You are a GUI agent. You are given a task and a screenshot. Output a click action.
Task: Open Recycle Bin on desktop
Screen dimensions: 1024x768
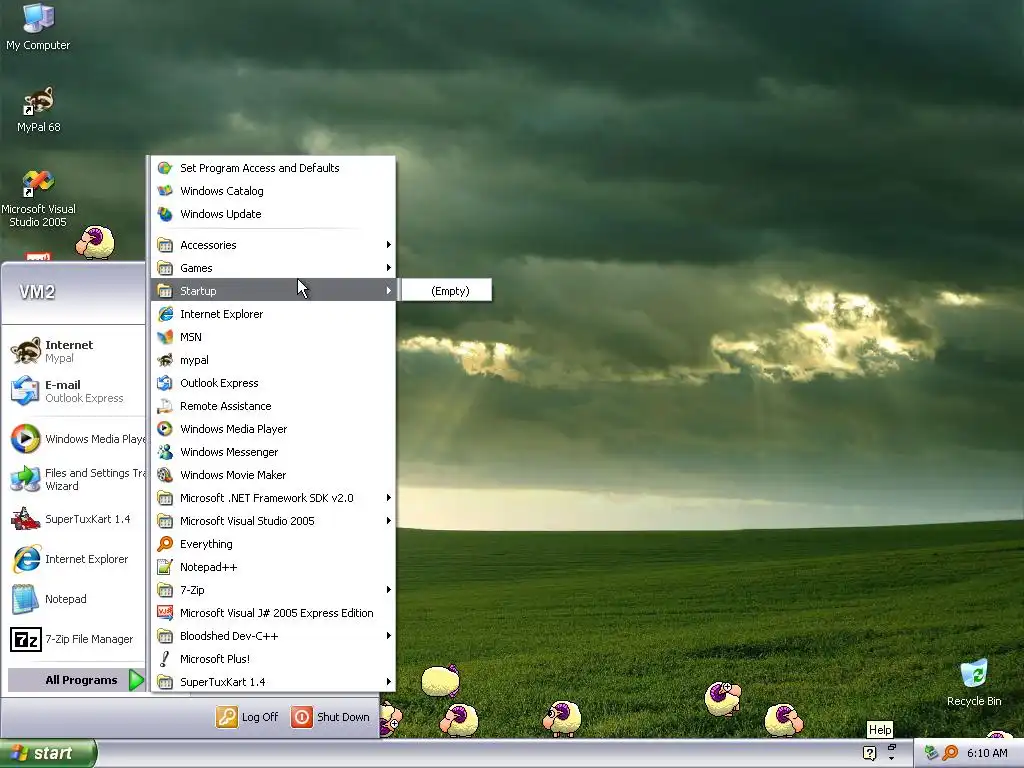974,683
